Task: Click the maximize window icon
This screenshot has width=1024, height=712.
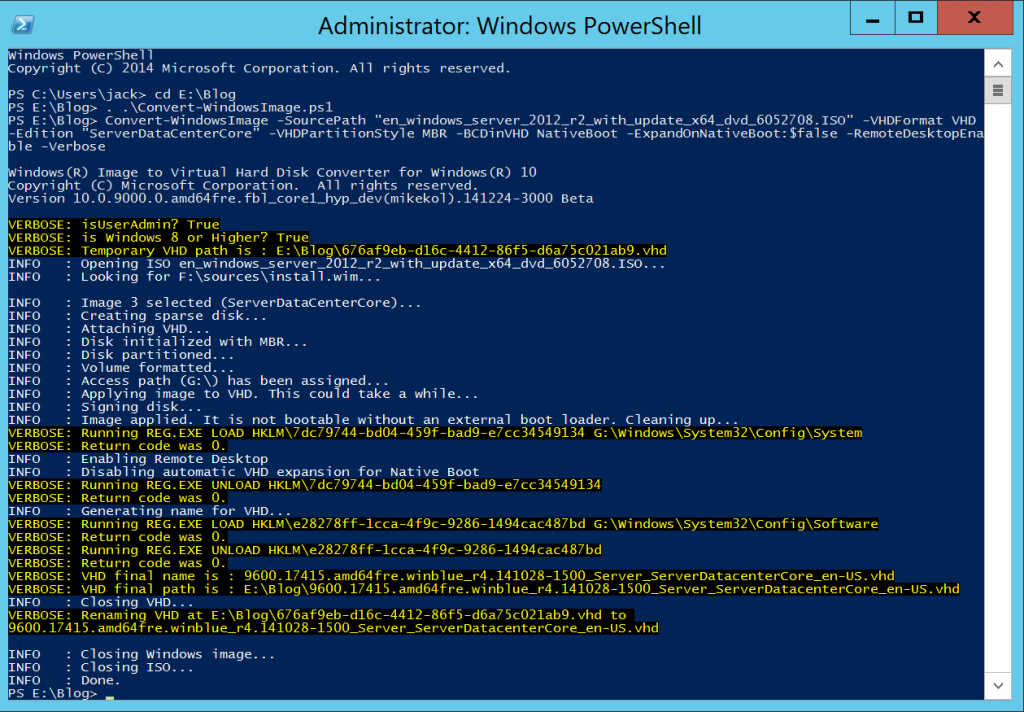Action: [915, 17]
